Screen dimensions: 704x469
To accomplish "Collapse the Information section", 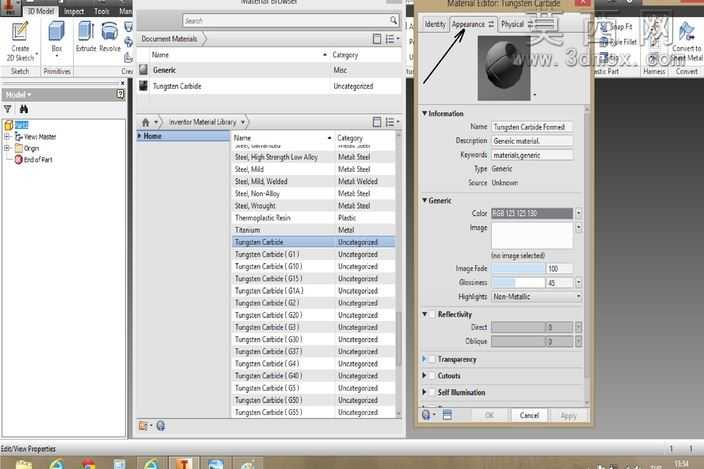I will point(424,114).
